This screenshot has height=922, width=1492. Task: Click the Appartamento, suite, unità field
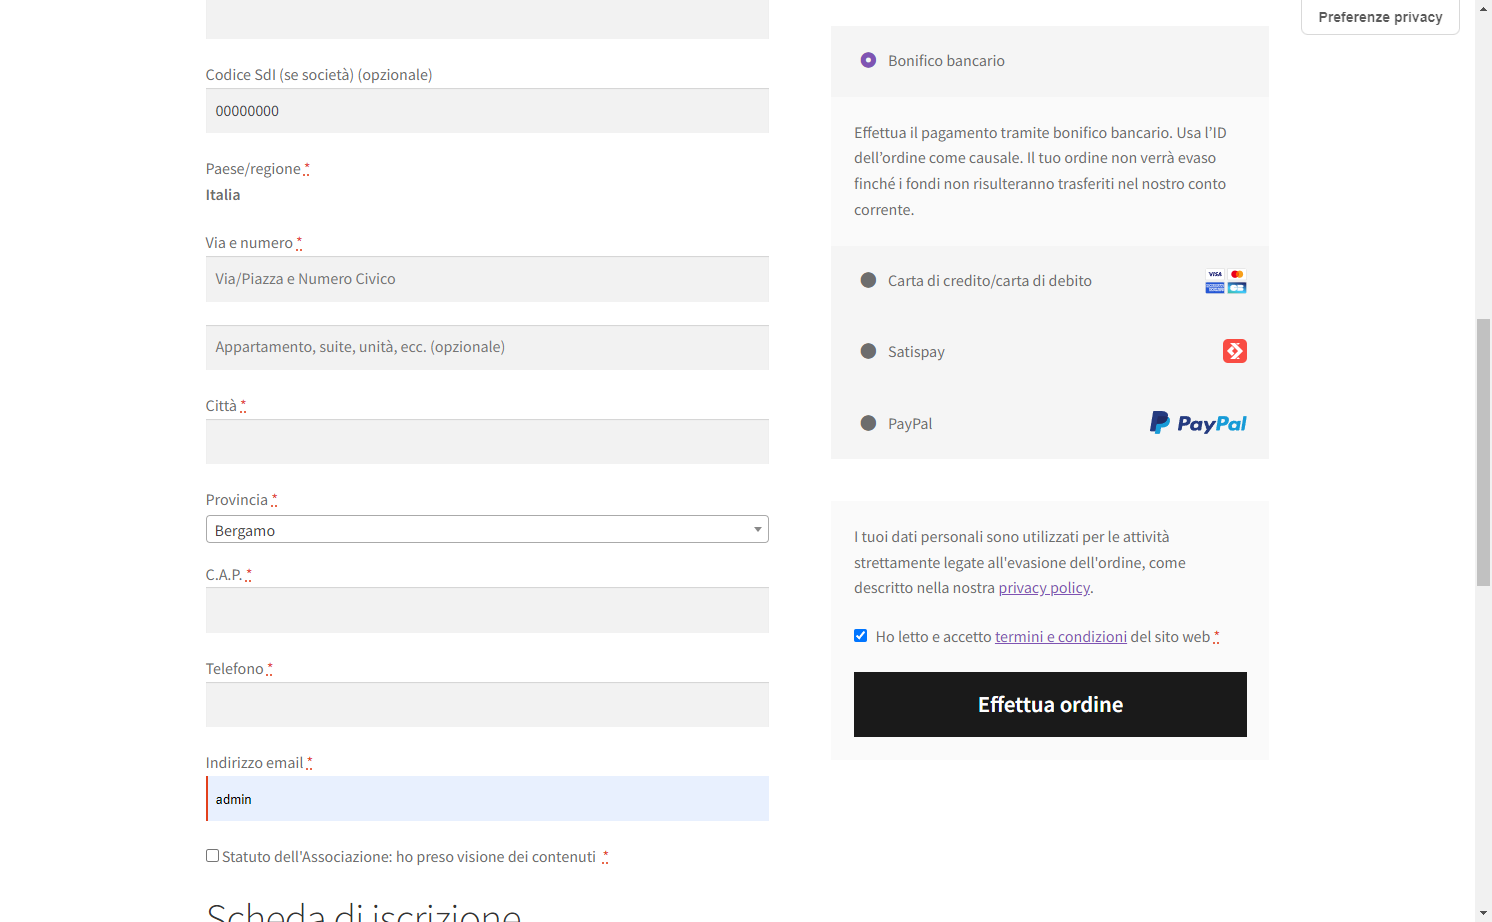(x=487, y=347)
